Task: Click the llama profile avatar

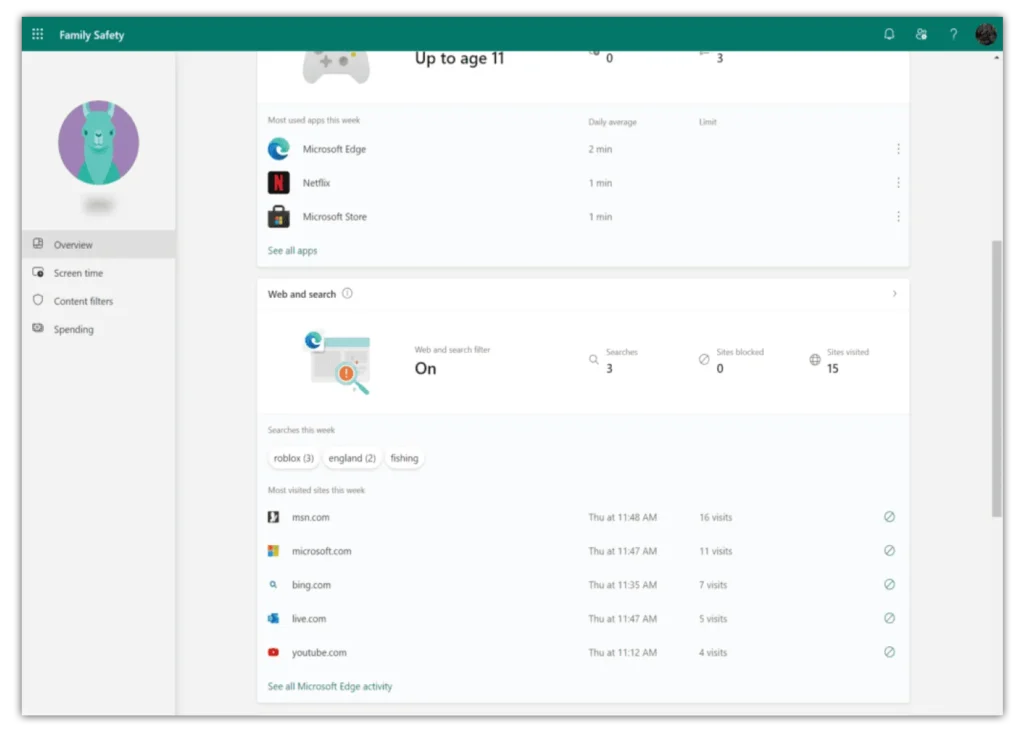Action: 99,142
